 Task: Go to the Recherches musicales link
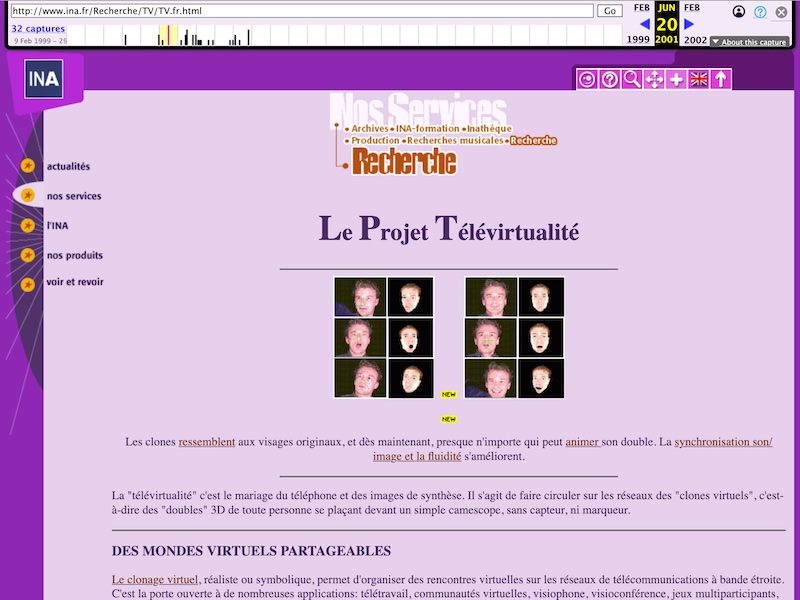click(x=455, y=140)
